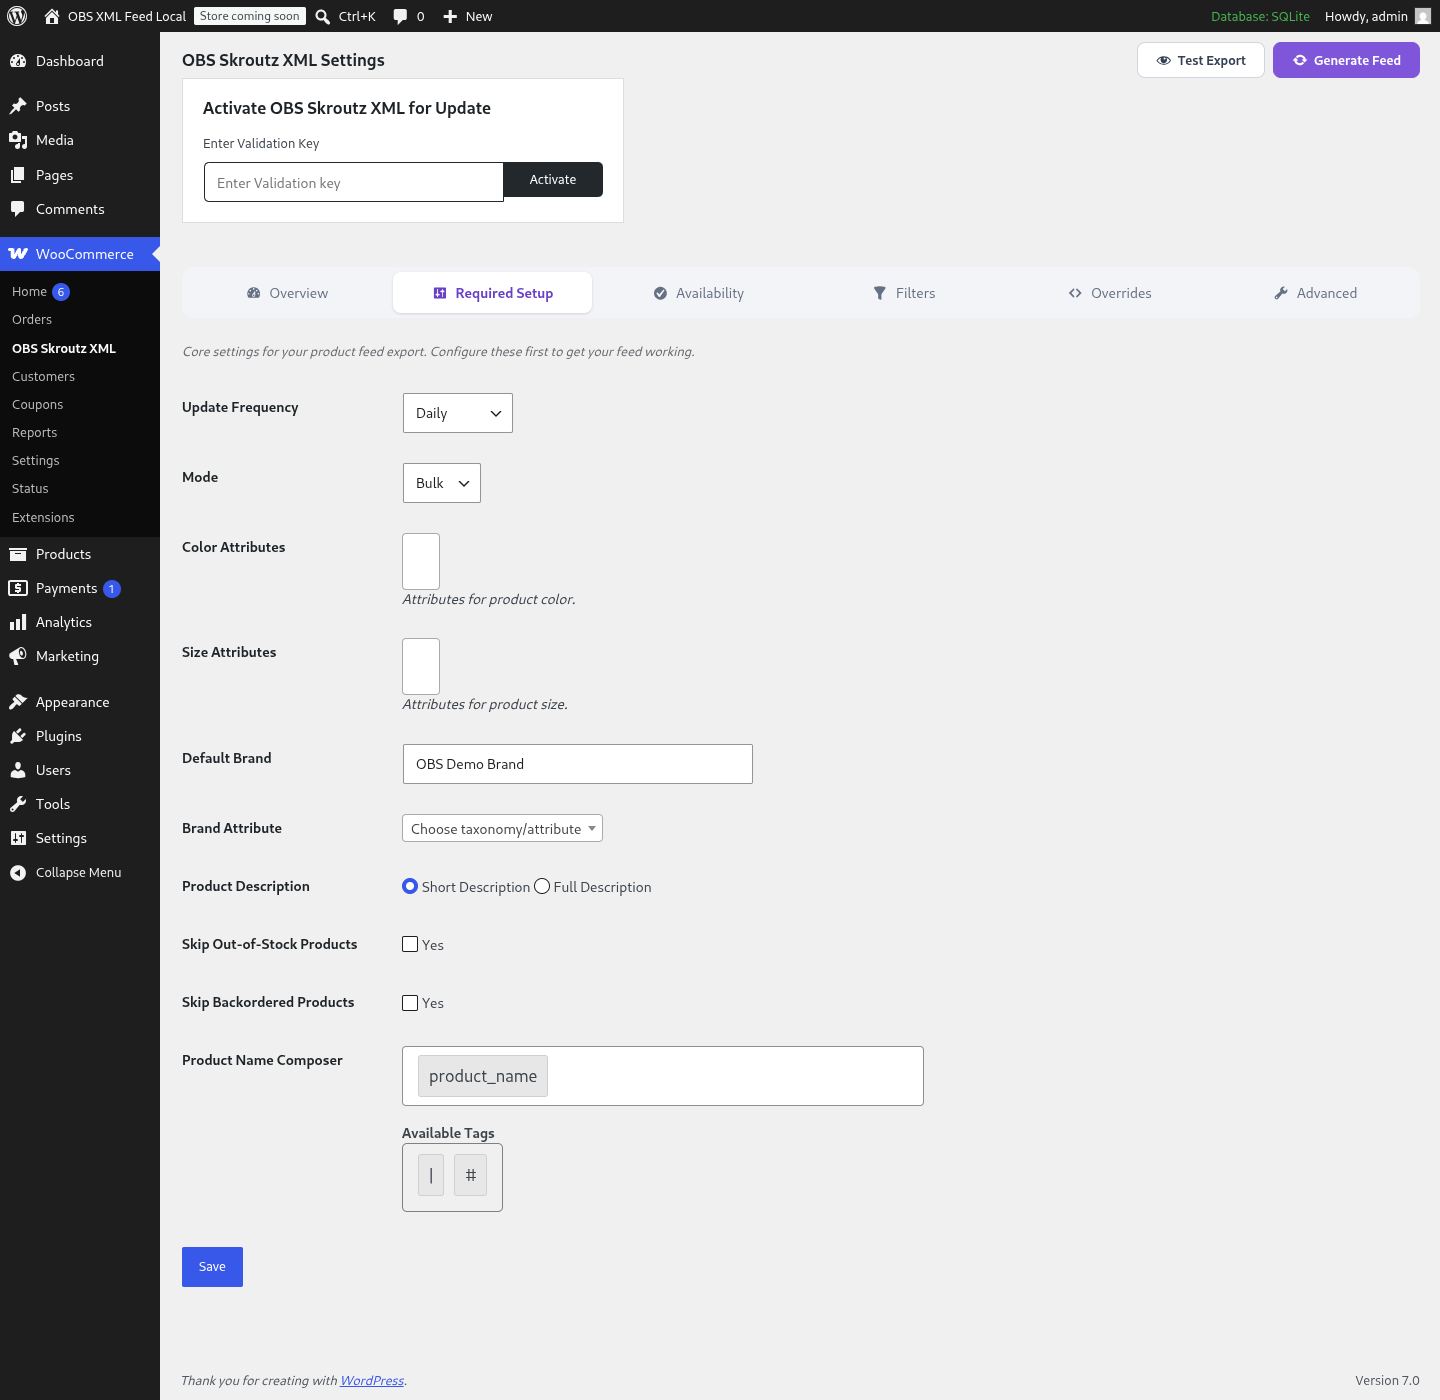
Task: Open the site home icon in admin bar
Action: coord(52,16)
